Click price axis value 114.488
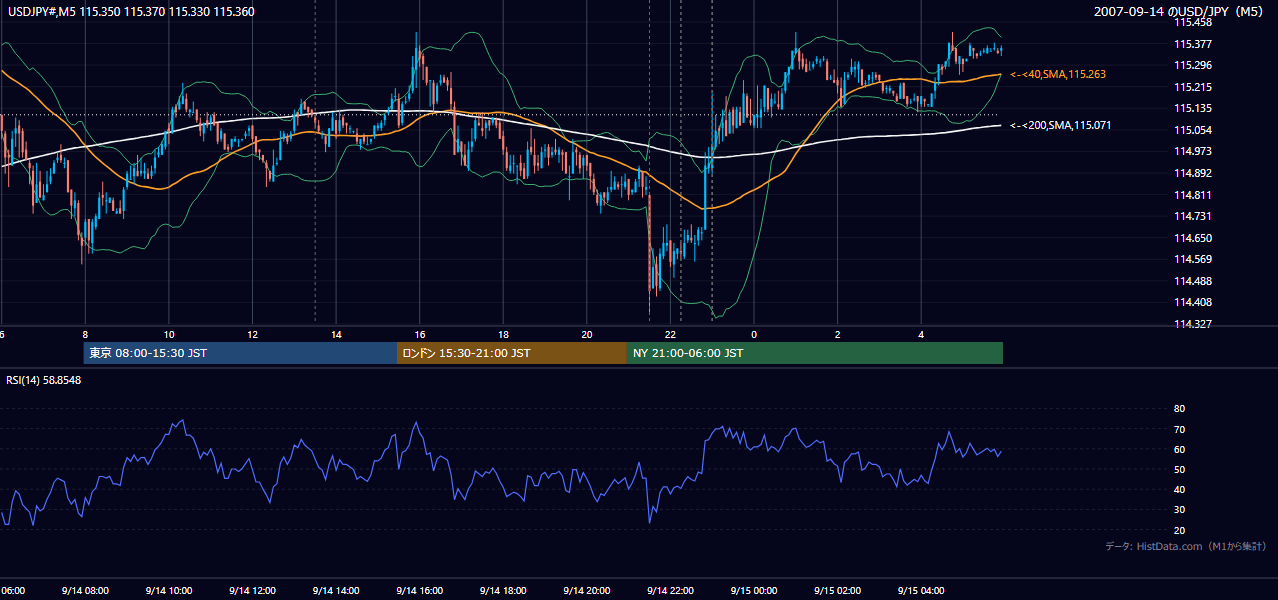1278x600 pixels. coord(1193,281)
